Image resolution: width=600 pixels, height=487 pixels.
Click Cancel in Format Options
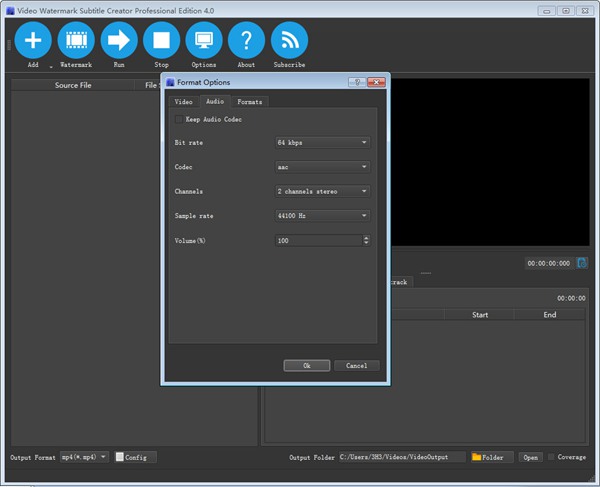pos(357,366)
